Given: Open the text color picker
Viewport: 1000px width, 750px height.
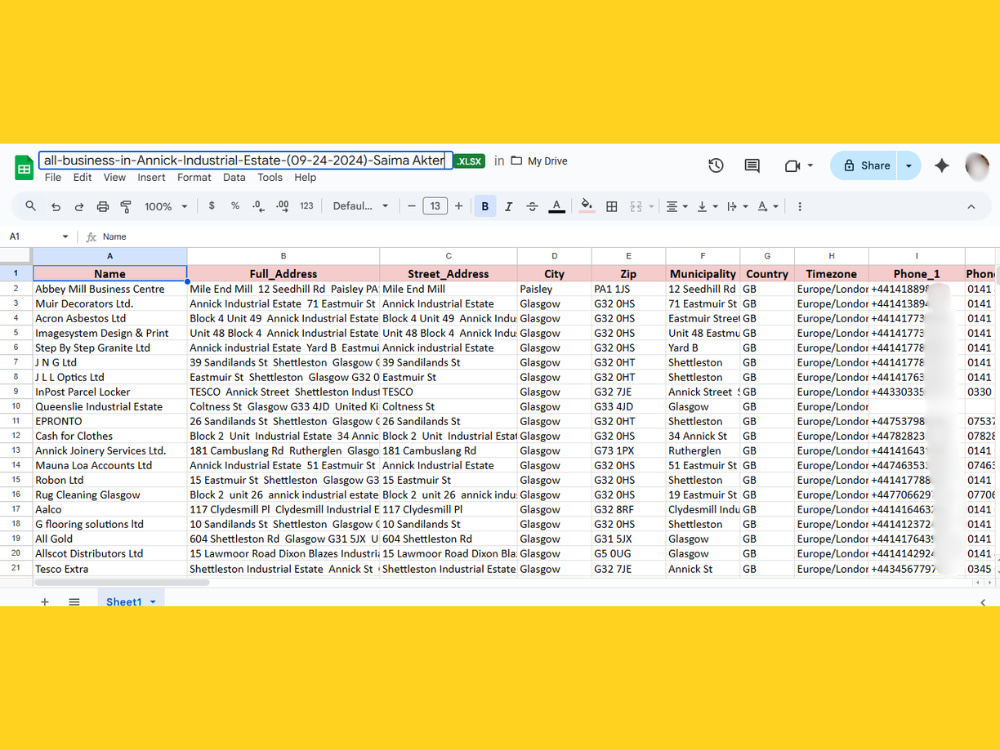Looking at the screenshot, I should 557,206.
